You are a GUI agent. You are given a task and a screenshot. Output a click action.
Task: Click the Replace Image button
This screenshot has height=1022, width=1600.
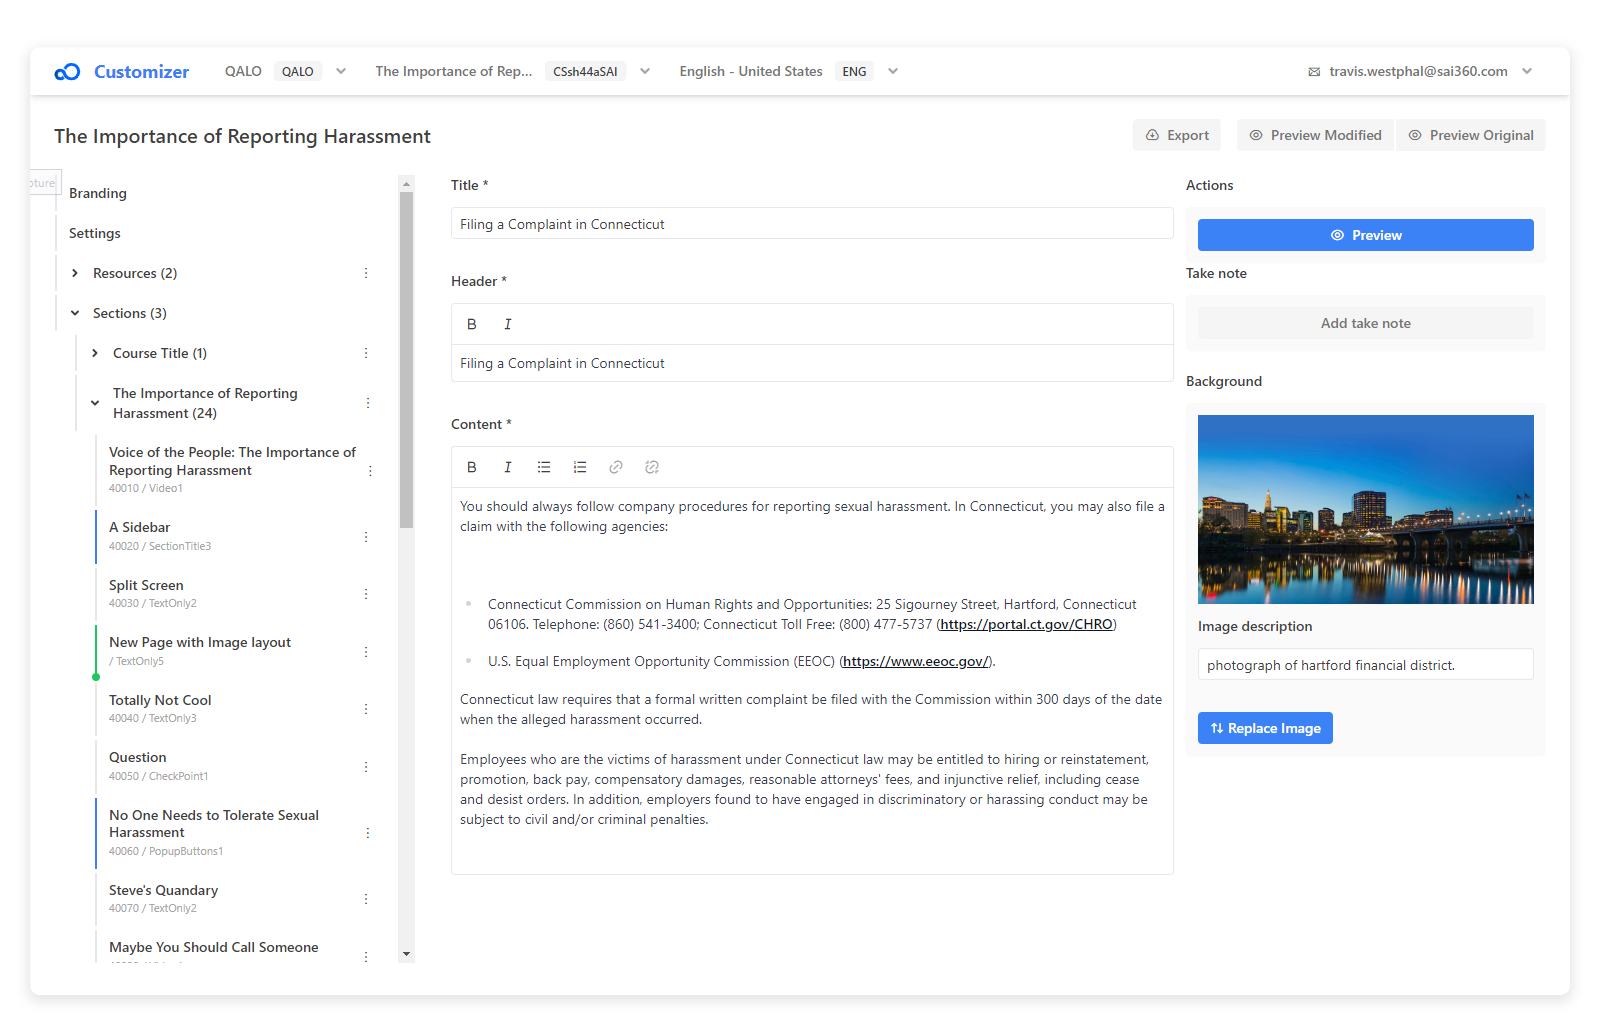[1265, 728]
